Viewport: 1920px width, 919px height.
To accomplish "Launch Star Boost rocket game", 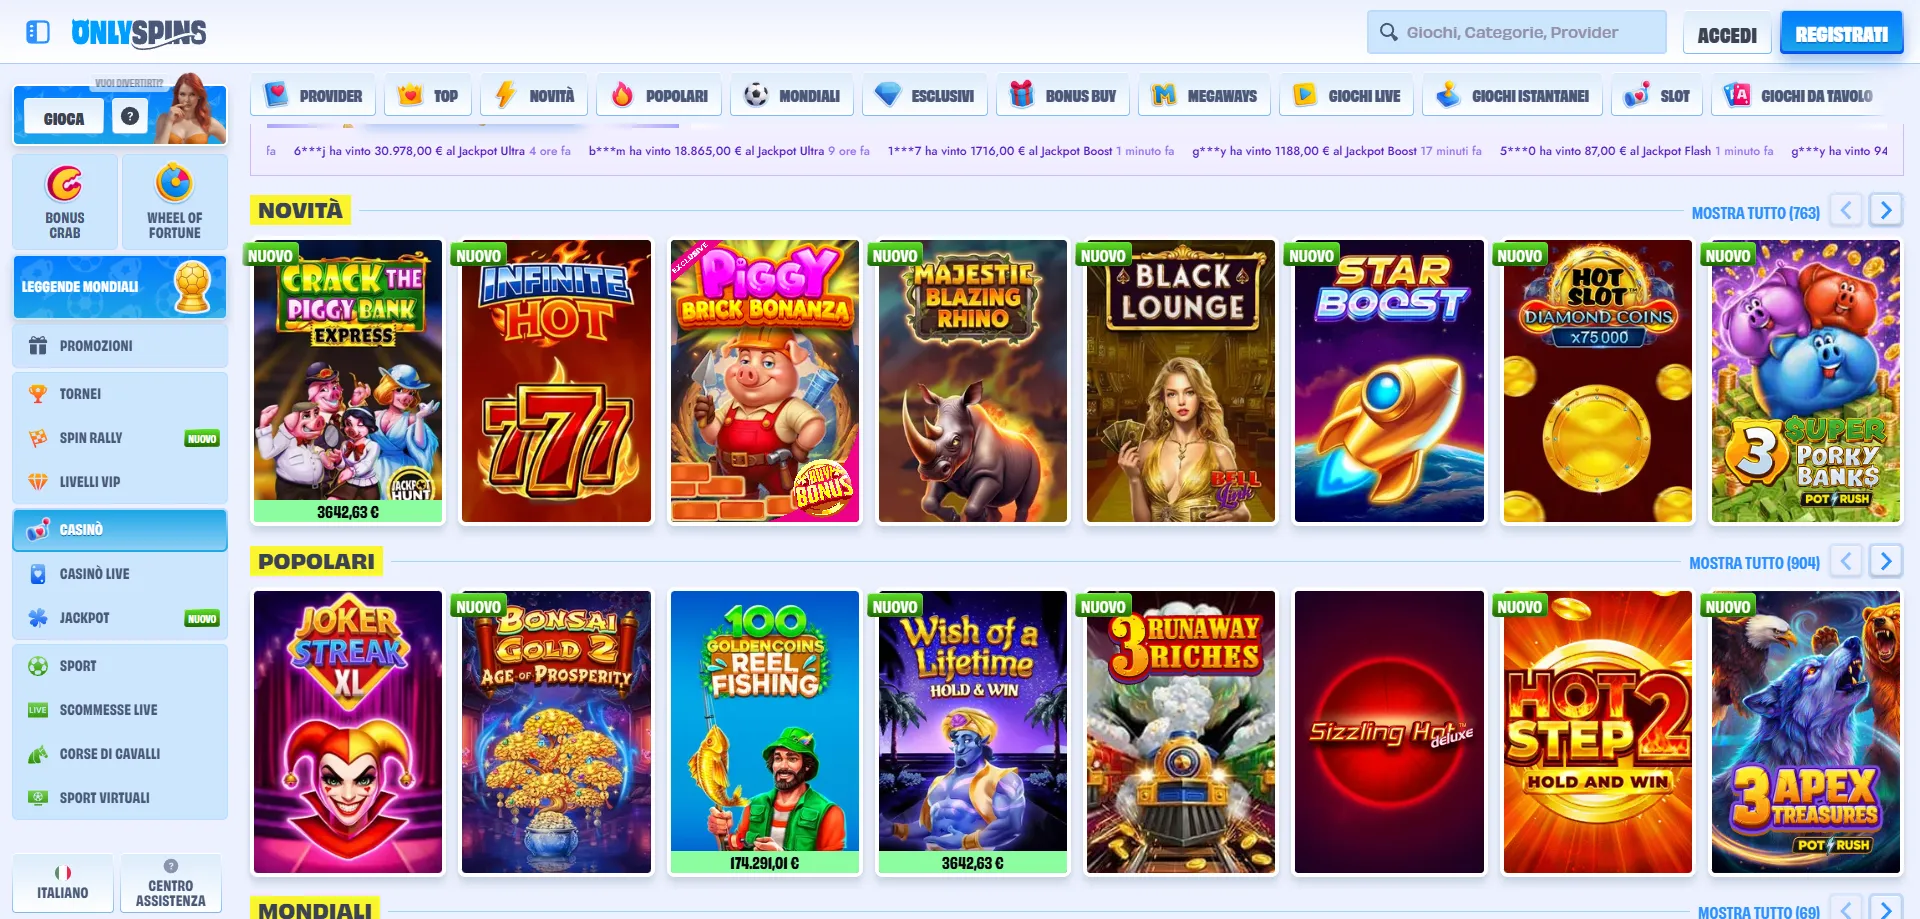I will [x=1389, y=381].
